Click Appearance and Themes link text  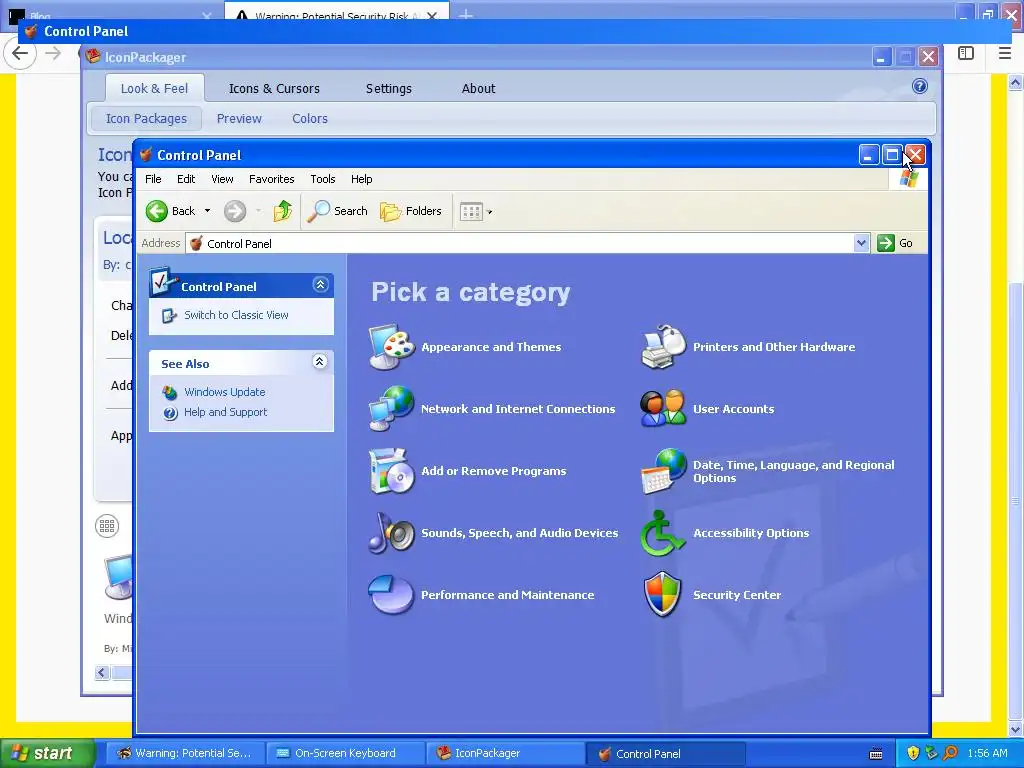point(491,347)
